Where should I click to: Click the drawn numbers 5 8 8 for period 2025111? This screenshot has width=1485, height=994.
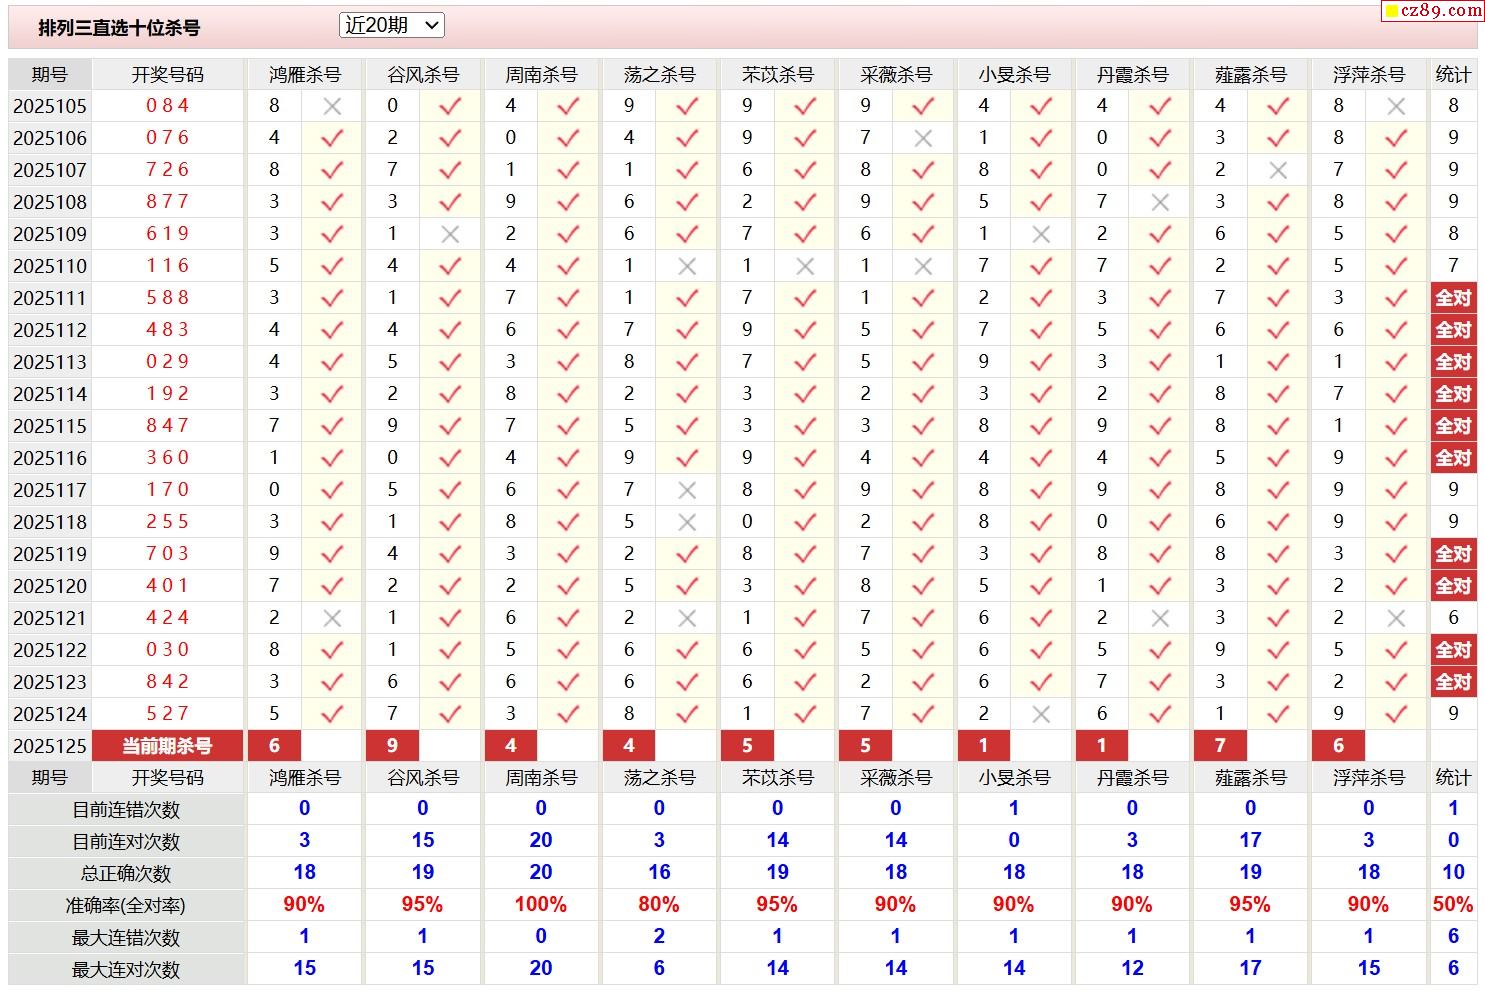pyautogui.click(x=167, y=298)
